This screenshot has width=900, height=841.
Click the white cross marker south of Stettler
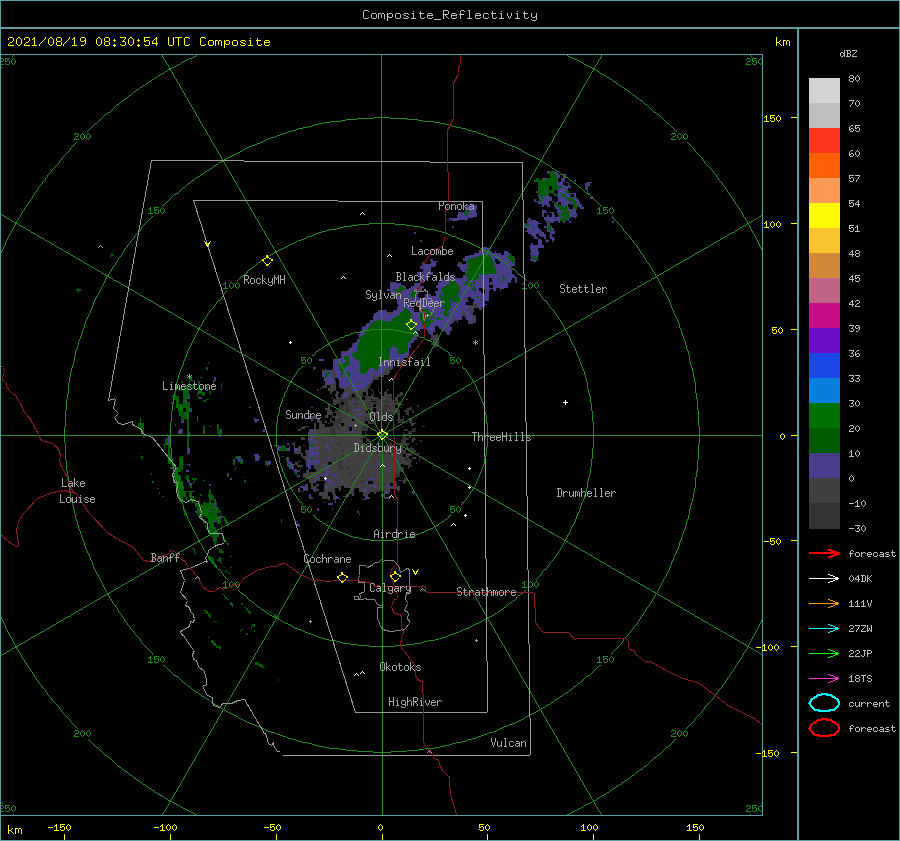tap(565, 402)
